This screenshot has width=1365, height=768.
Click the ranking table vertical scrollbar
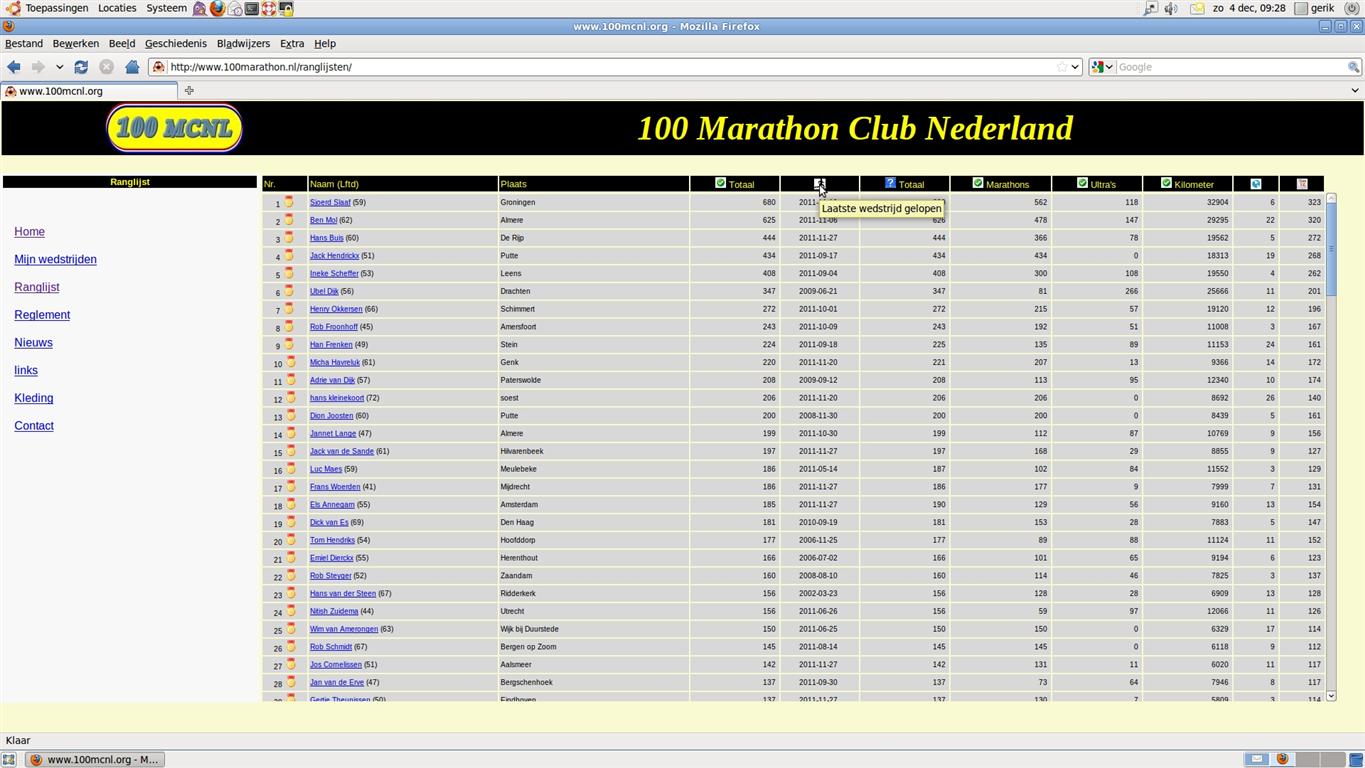tap(1331, 447)
